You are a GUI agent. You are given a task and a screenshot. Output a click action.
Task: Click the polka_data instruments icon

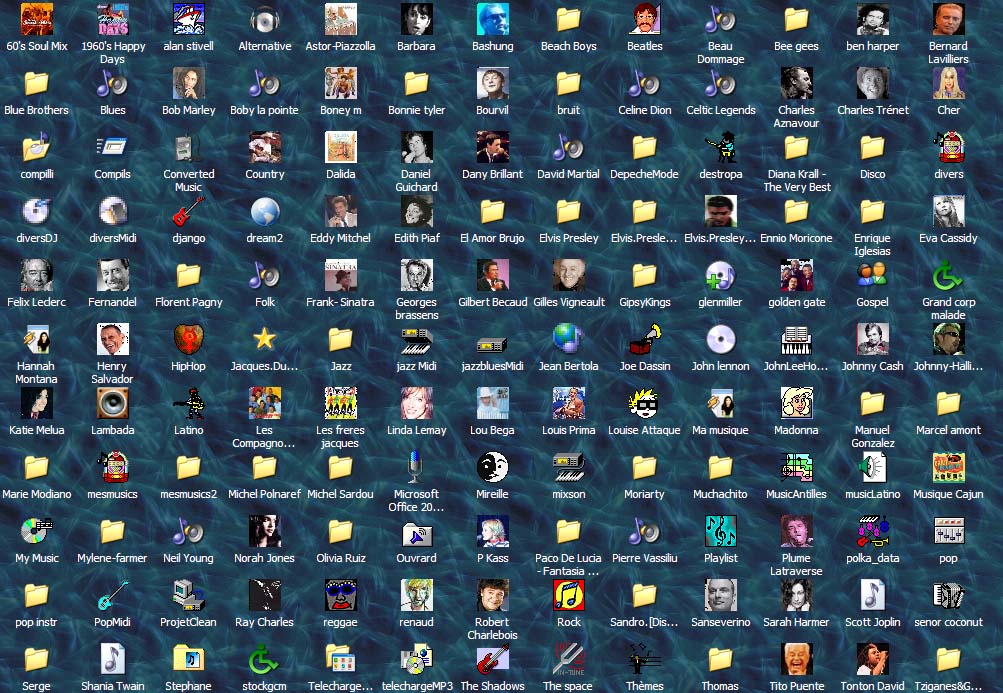873,531
